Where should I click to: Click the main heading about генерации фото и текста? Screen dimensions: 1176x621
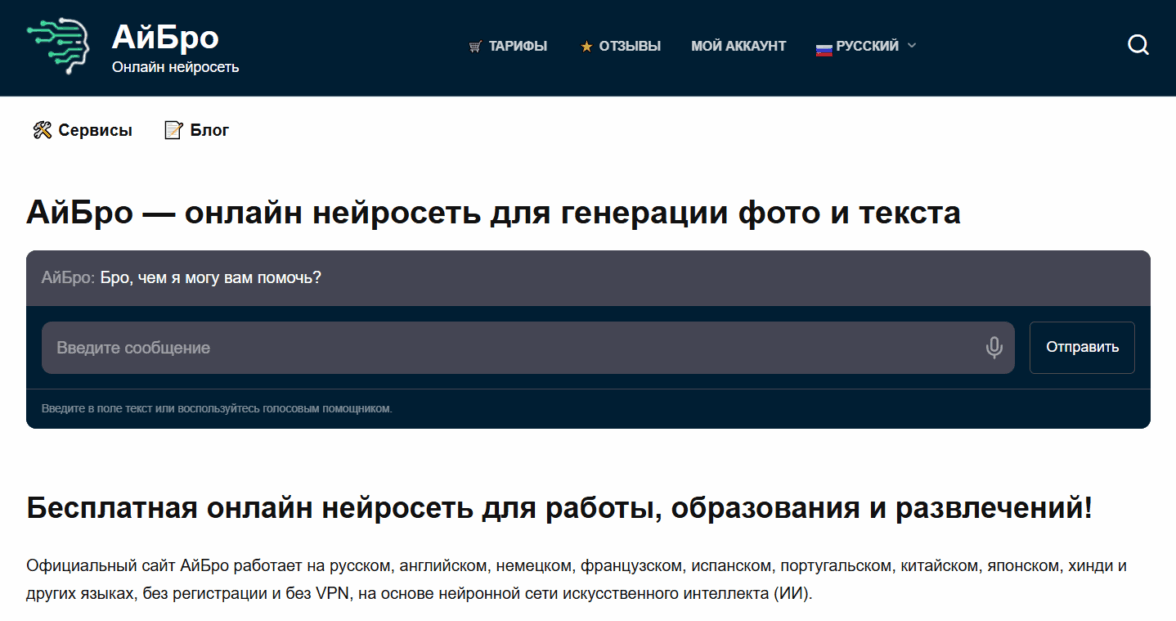[493, 212]
